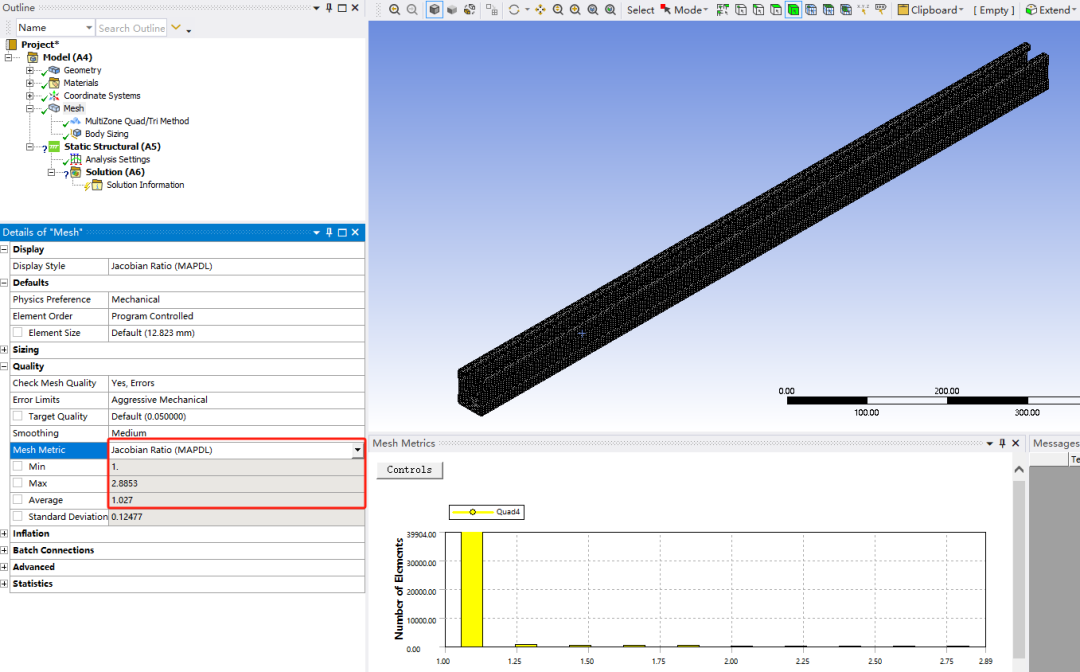Pin the Mesh Metrics panel
The height and width of the screenshot is (672, 1080).
[x=1002, y=443]
